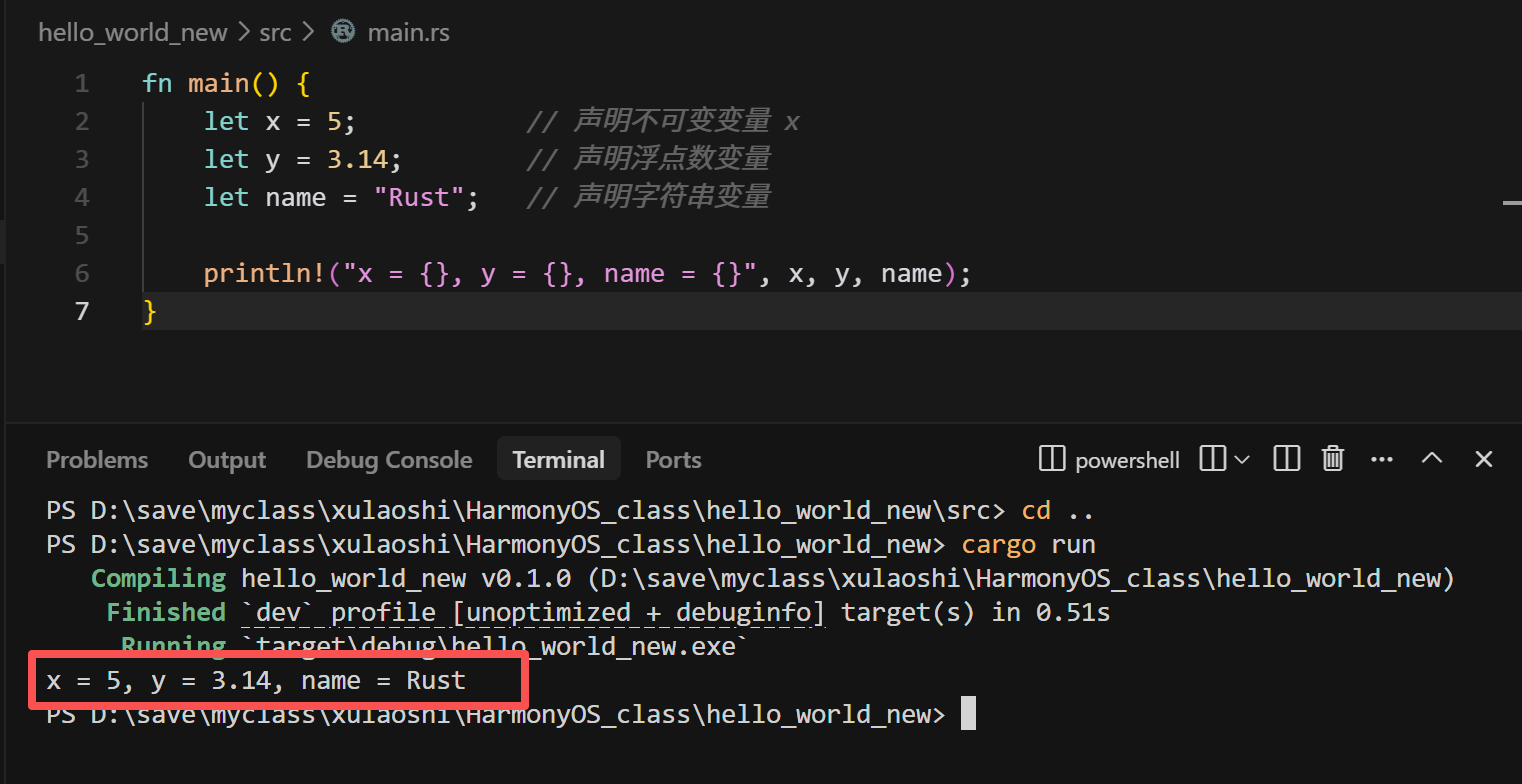Select the src breadcrumb segment

[275, 32]
